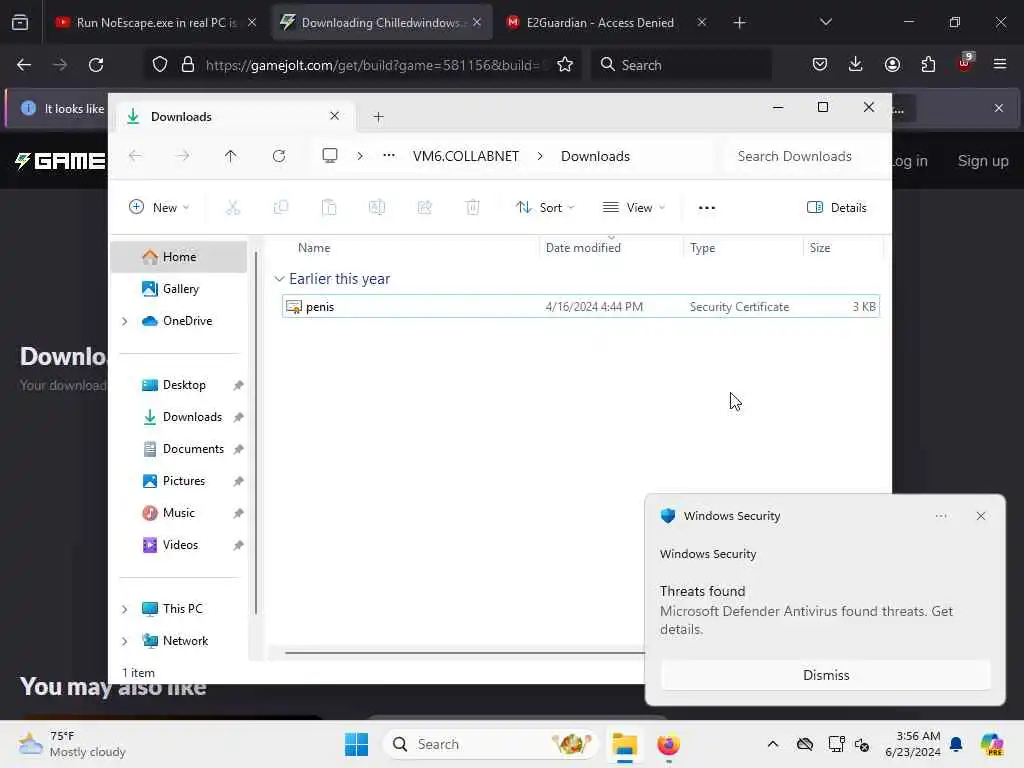Open Firefox account menu
This screenshot has height=768, width=1024.
tap(892, 65)
